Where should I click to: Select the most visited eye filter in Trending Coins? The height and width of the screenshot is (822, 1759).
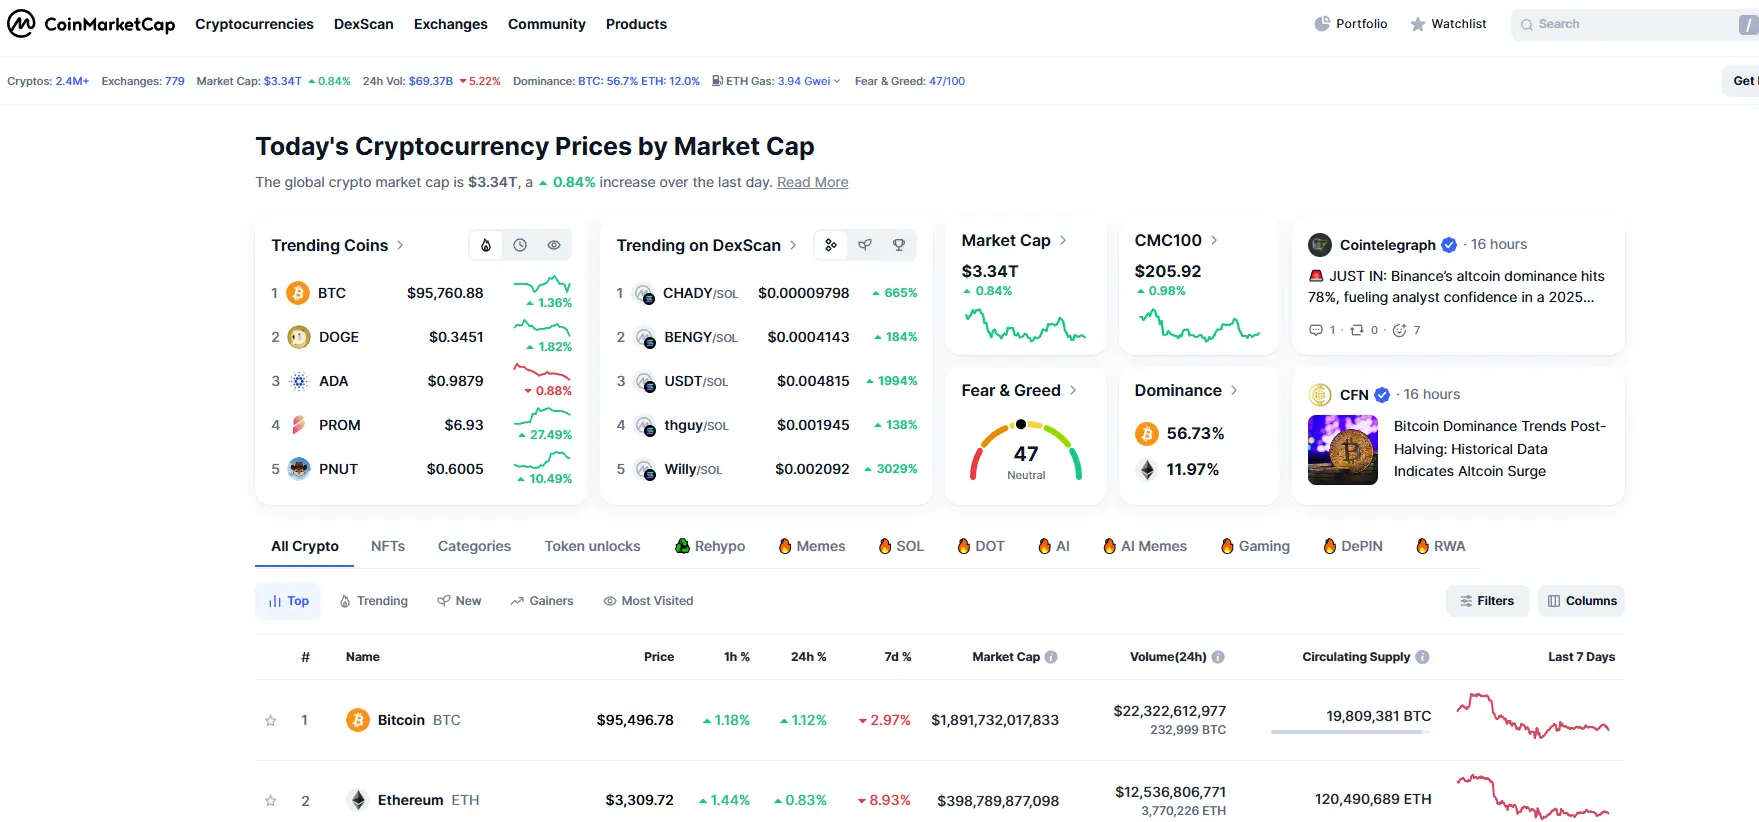point(554,245)
